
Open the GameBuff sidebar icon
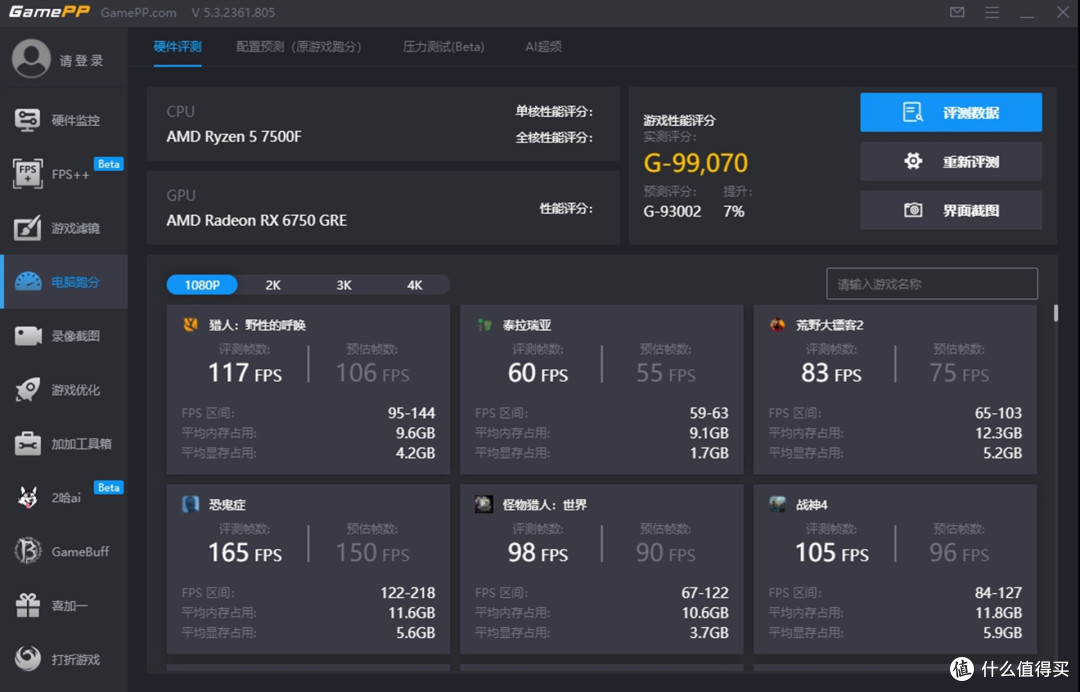(28, 551)
